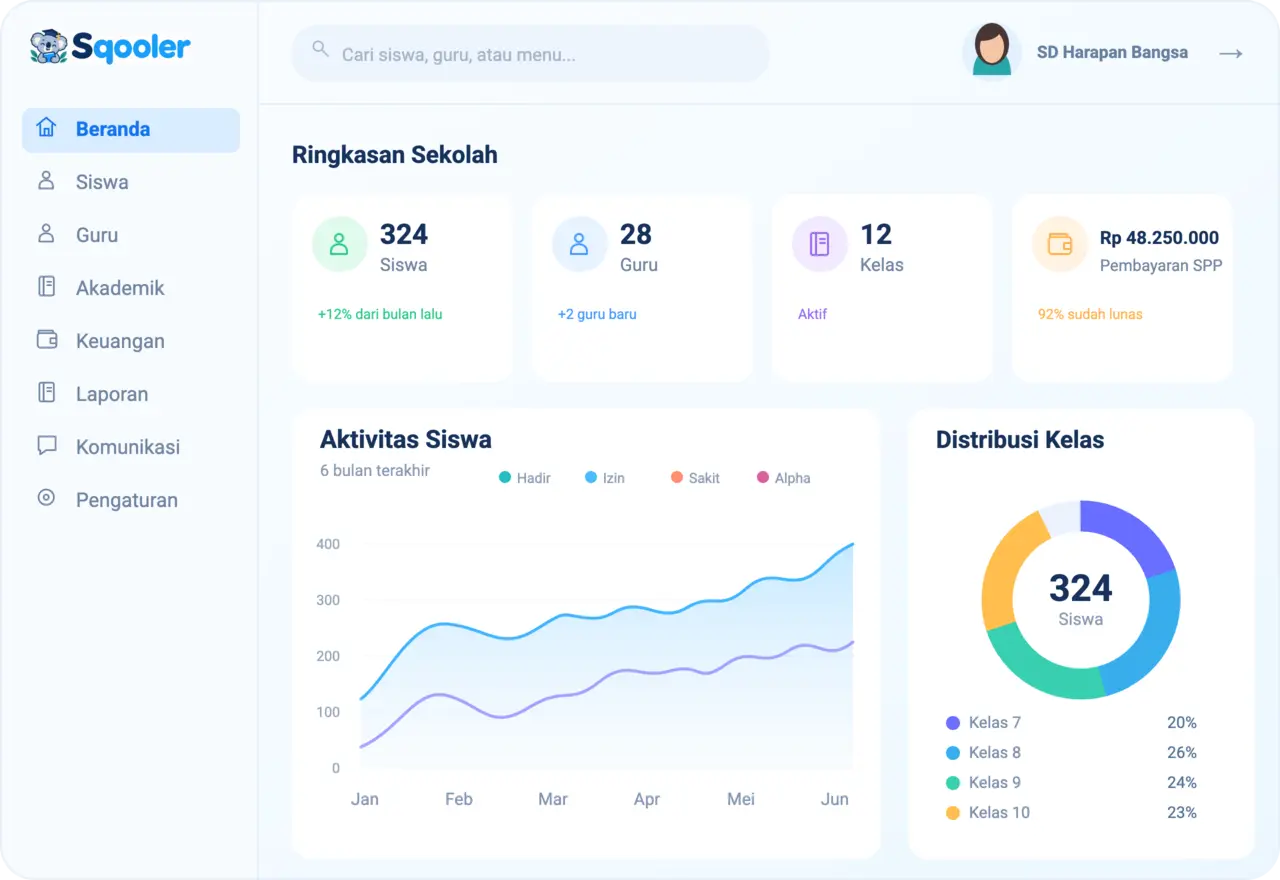1280x880 pixels.
Task: Click the Sqooler koala logo icon
Action: (49, 47)
